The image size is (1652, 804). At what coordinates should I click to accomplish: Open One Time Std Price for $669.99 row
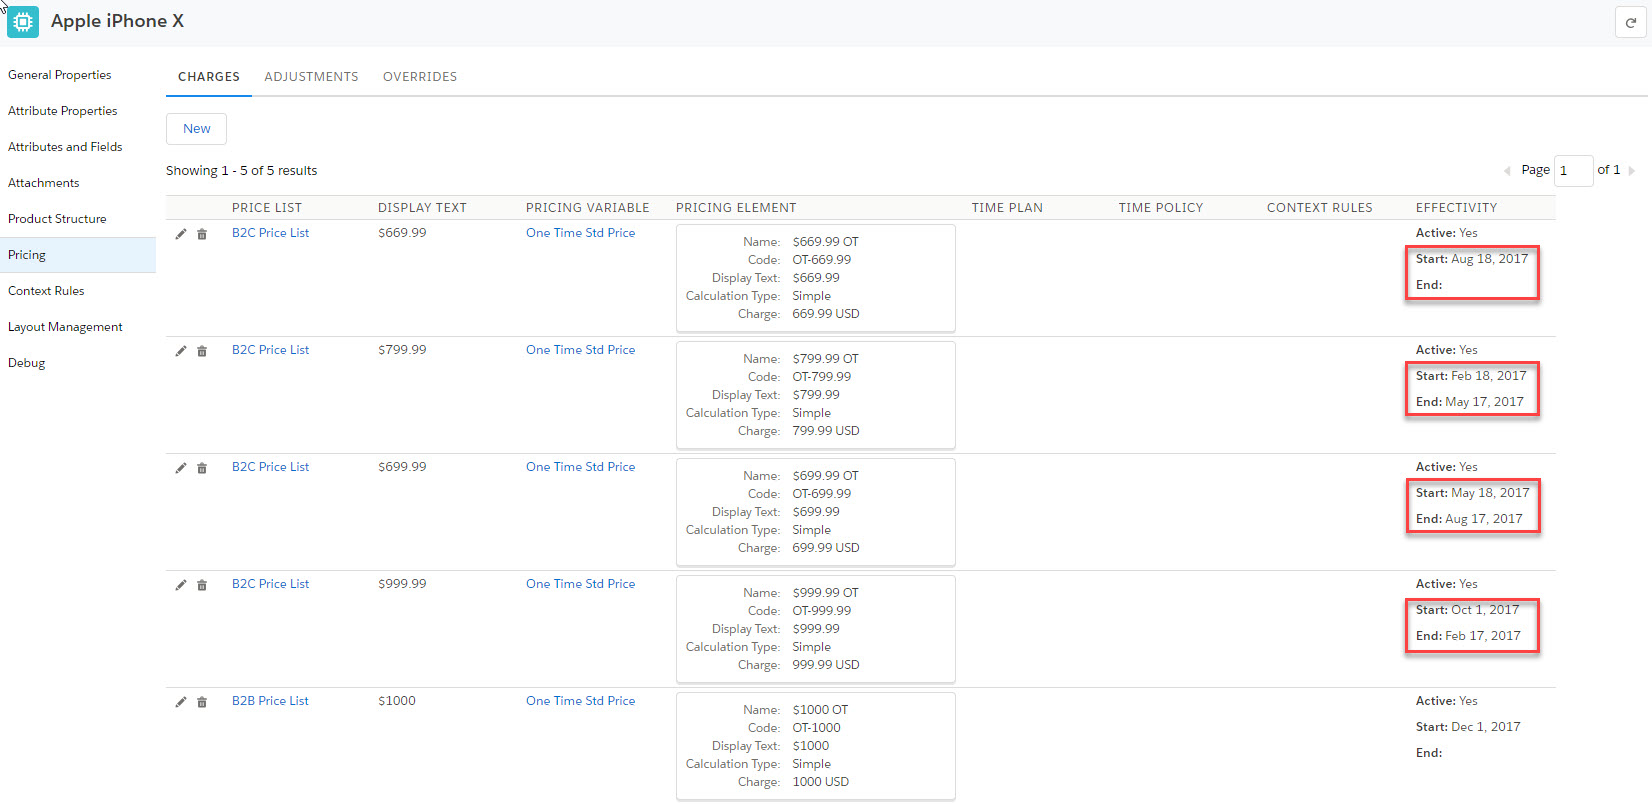(581, 233)
